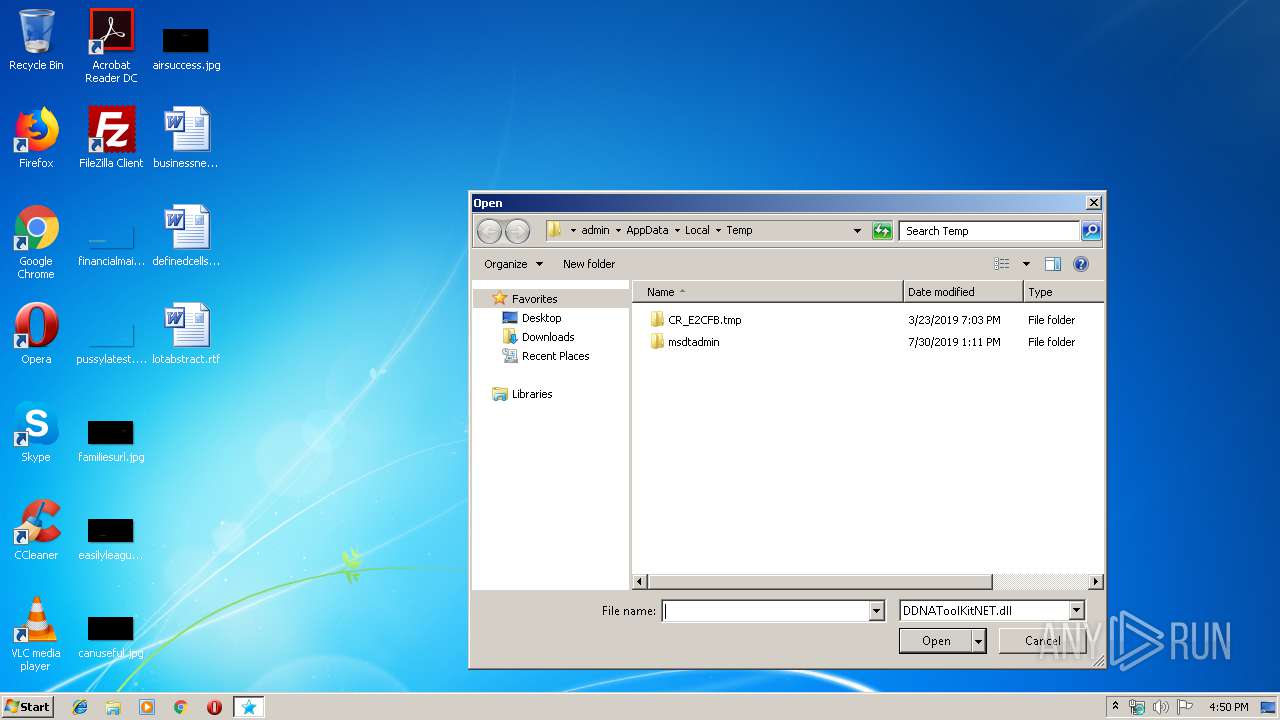Open Internet Explorer from taskbar
Image resolution: width=1280 pixels, height=720 pixels.
pos(80,707)
